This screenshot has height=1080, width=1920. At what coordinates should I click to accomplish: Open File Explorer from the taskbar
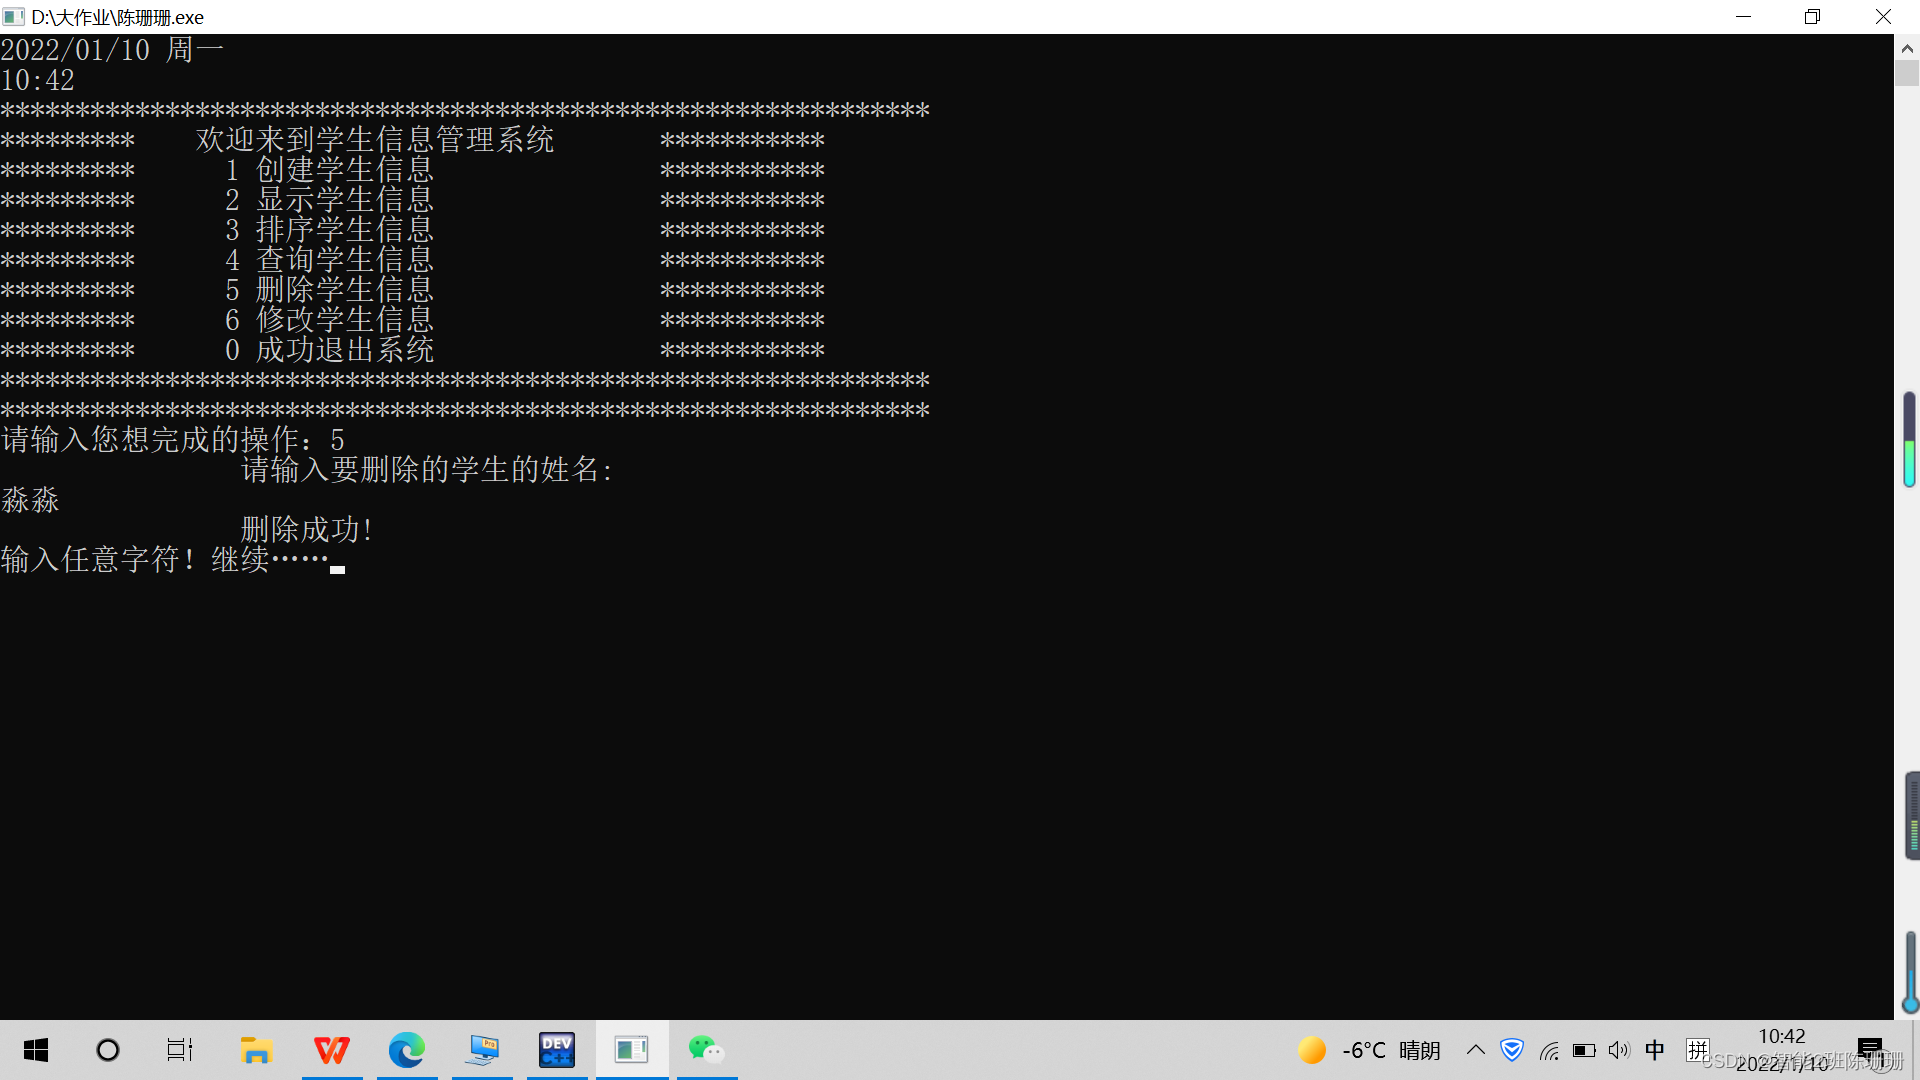256,1050
